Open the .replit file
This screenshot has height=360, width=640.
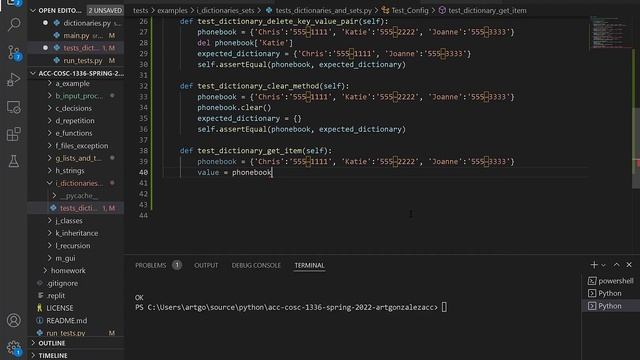click(x=76, y=296)
